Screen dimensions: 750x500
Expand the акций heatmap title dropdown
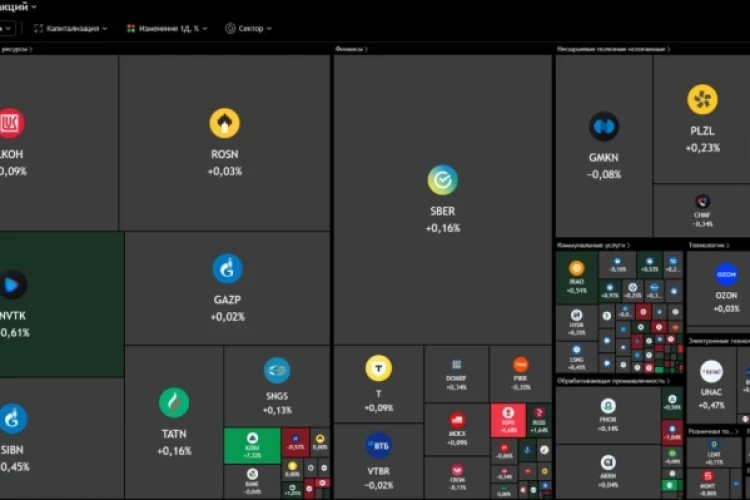[x=18, y=7]
